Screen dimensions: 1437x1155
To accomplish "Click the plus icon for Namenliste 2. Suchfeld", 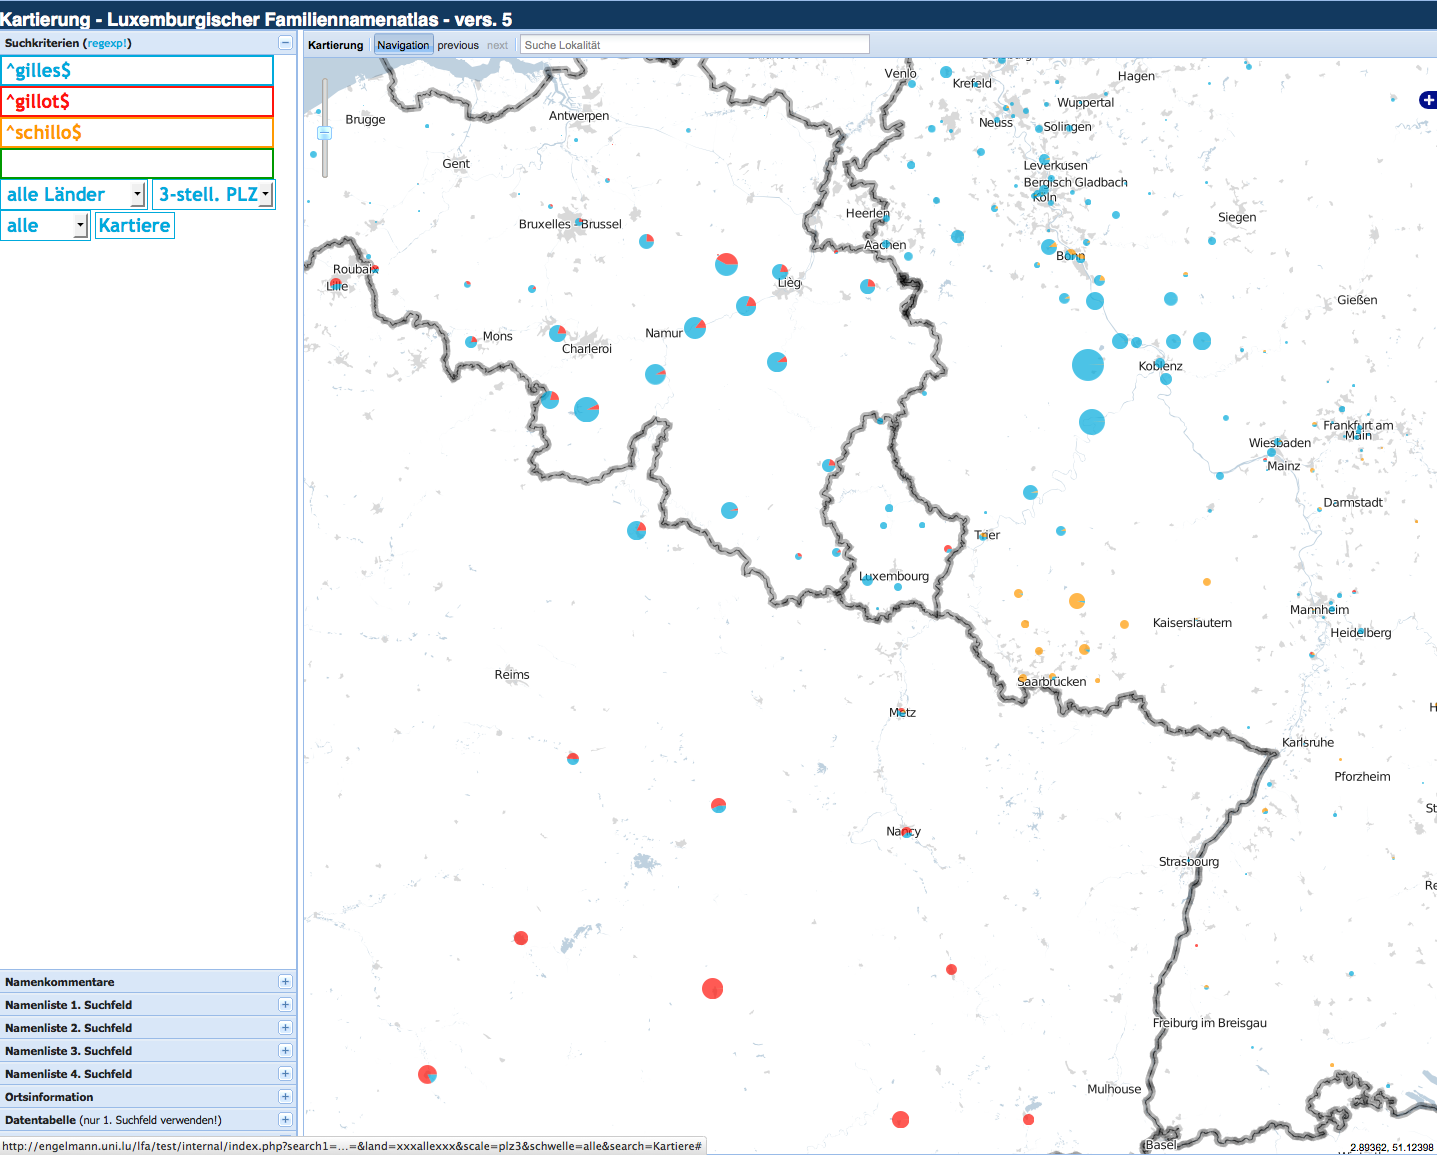I will coord(285,1028).
